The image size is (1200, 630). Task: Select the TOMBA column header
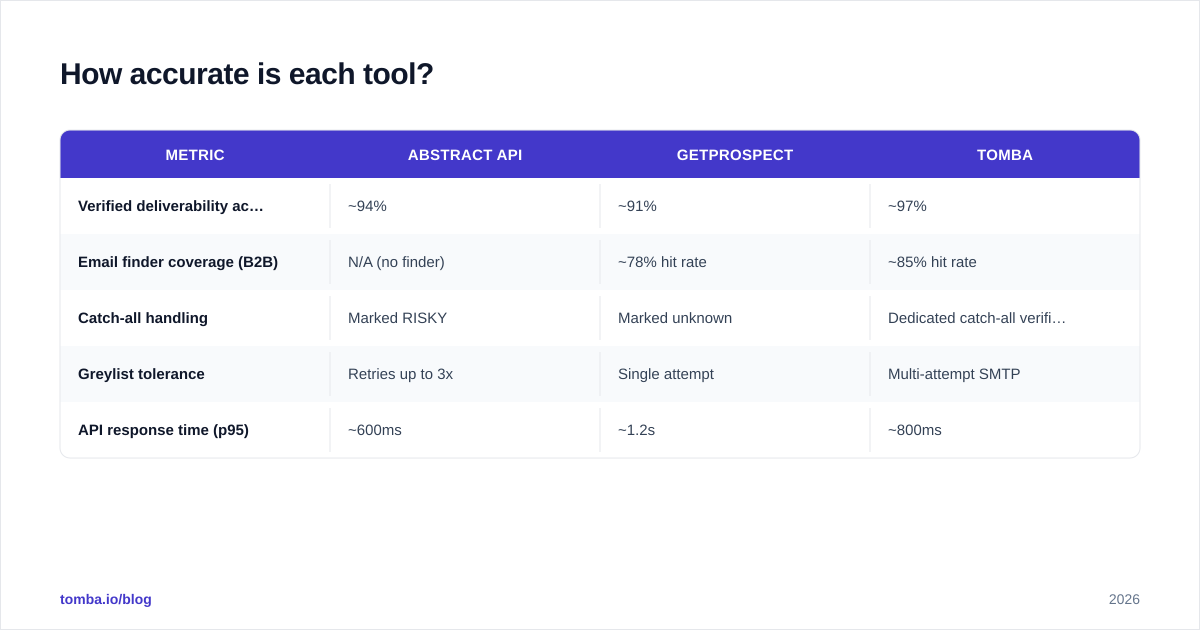[x=1005, y=155]
